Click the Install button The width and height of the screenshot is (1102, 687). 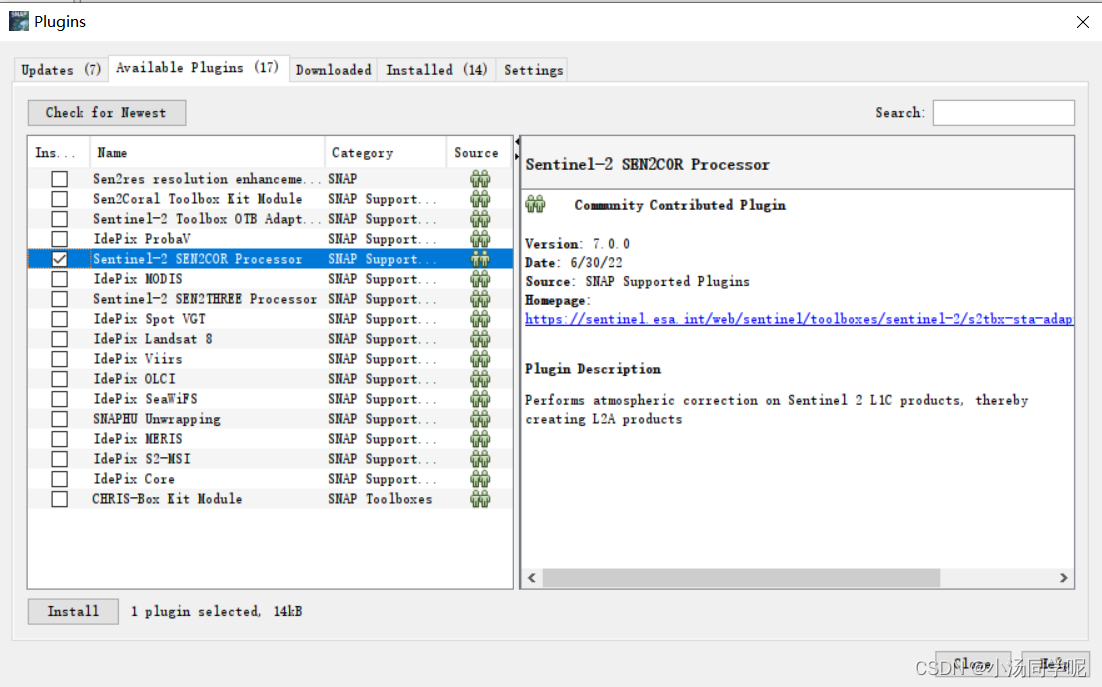[x=72, y=611]
